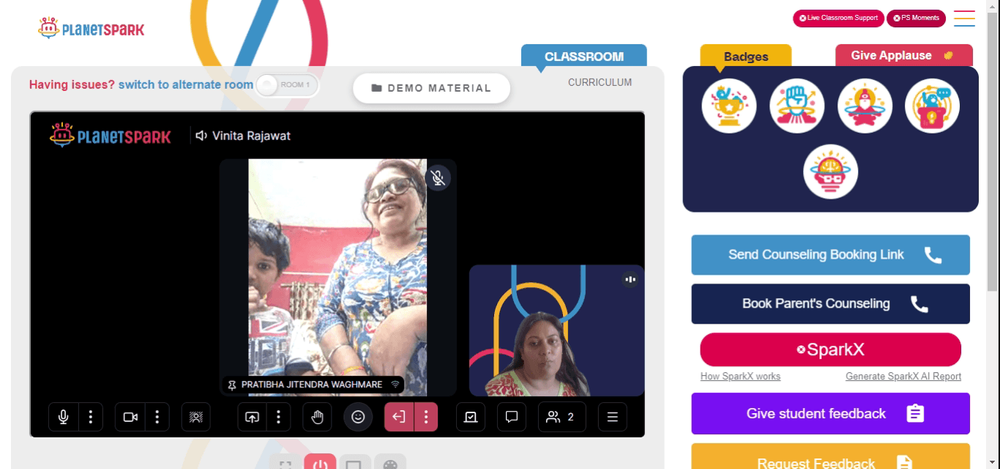Award the raised fist badge
Screen dimensions: 1000x469
click(797, 106)
